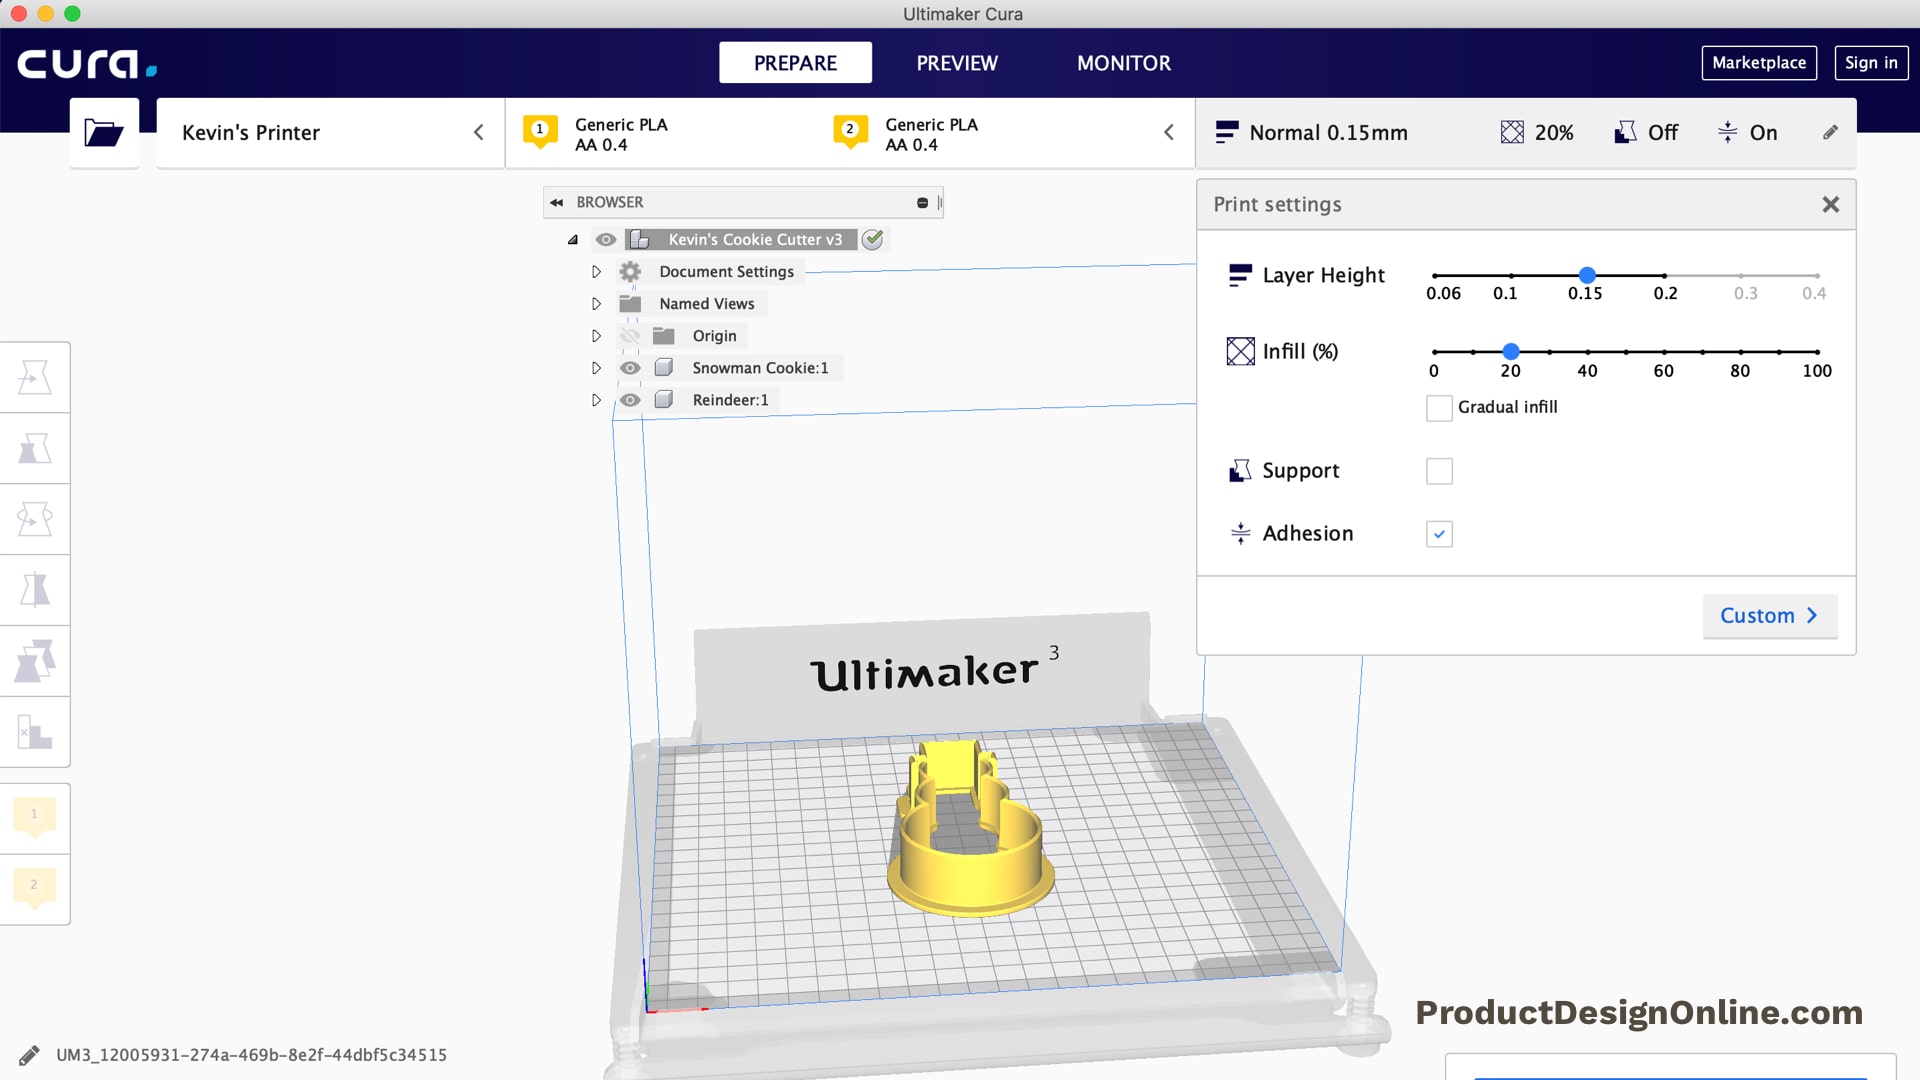Image resolution: width=1920 pixels, height=1080 pixels.
Task: Expand Reindeer:1 node
Action: pyautogui.click(x=596, y=399)
